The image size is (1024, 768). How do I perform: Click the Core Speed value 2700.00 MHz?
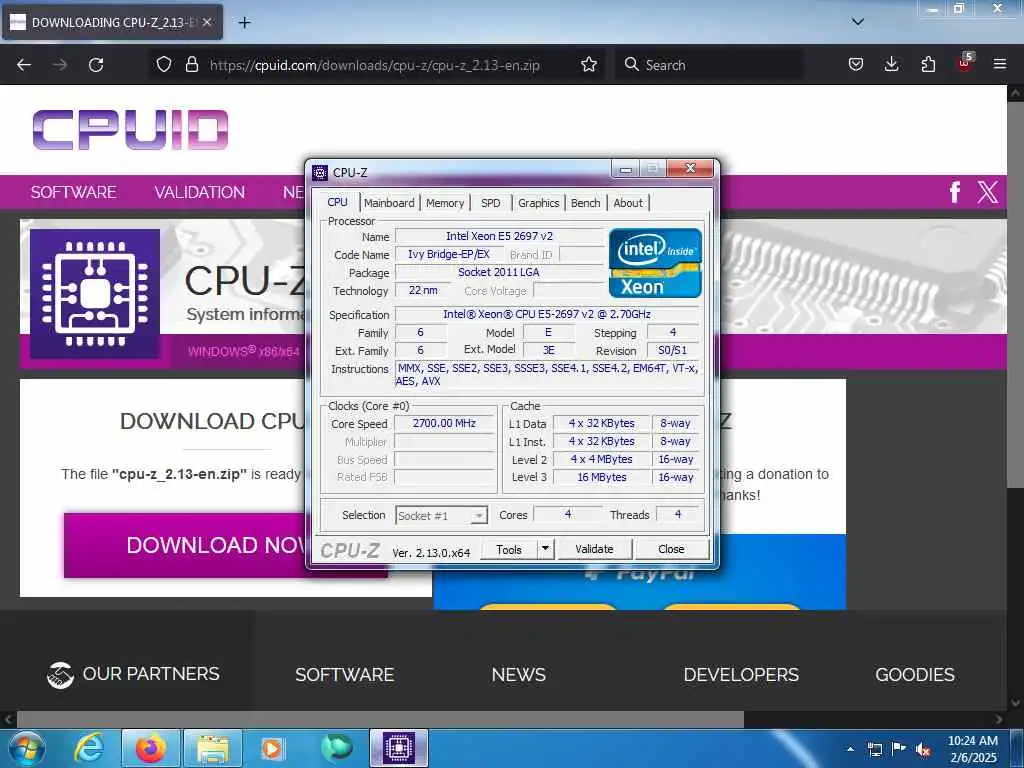point(444,423)
